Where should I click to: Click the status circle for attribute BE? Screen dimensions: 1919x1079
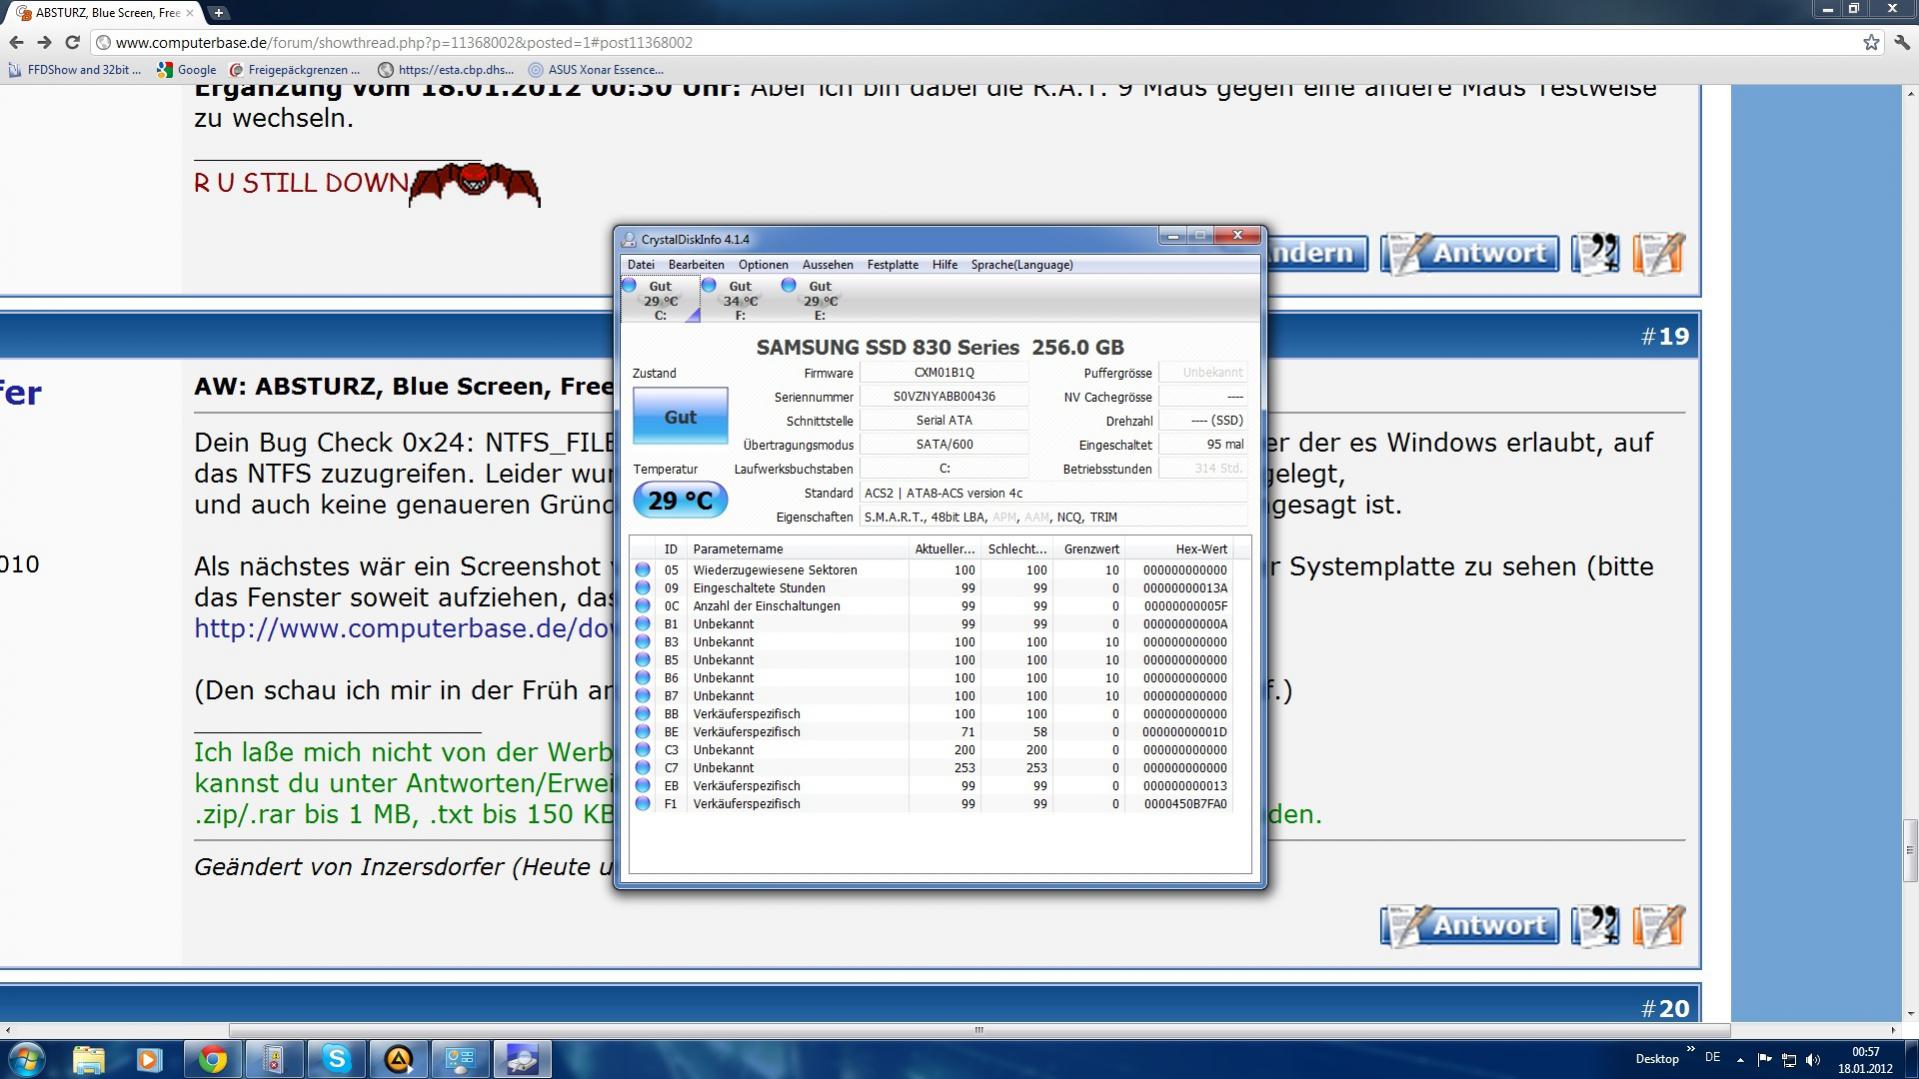pos(643,732)
